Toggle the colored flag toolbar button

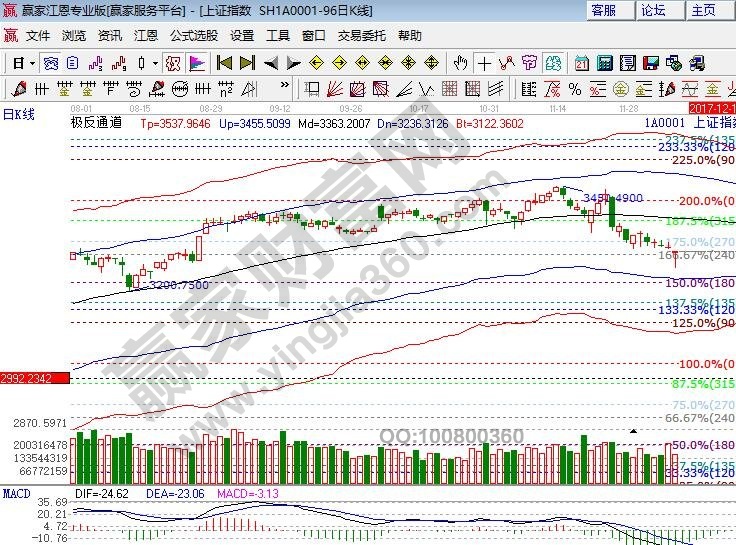pyautogui.click(x=197, y=63)
